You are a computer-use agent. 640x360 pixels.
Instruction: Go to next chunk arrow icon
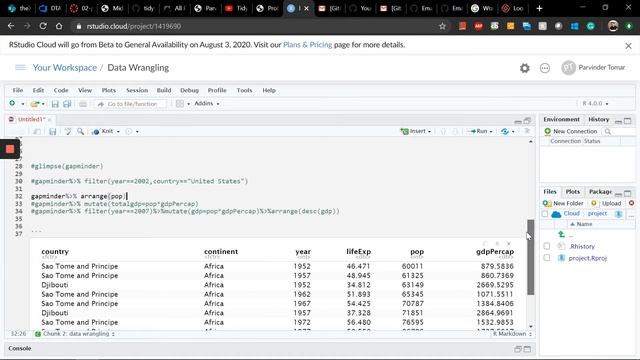point(455,131)
